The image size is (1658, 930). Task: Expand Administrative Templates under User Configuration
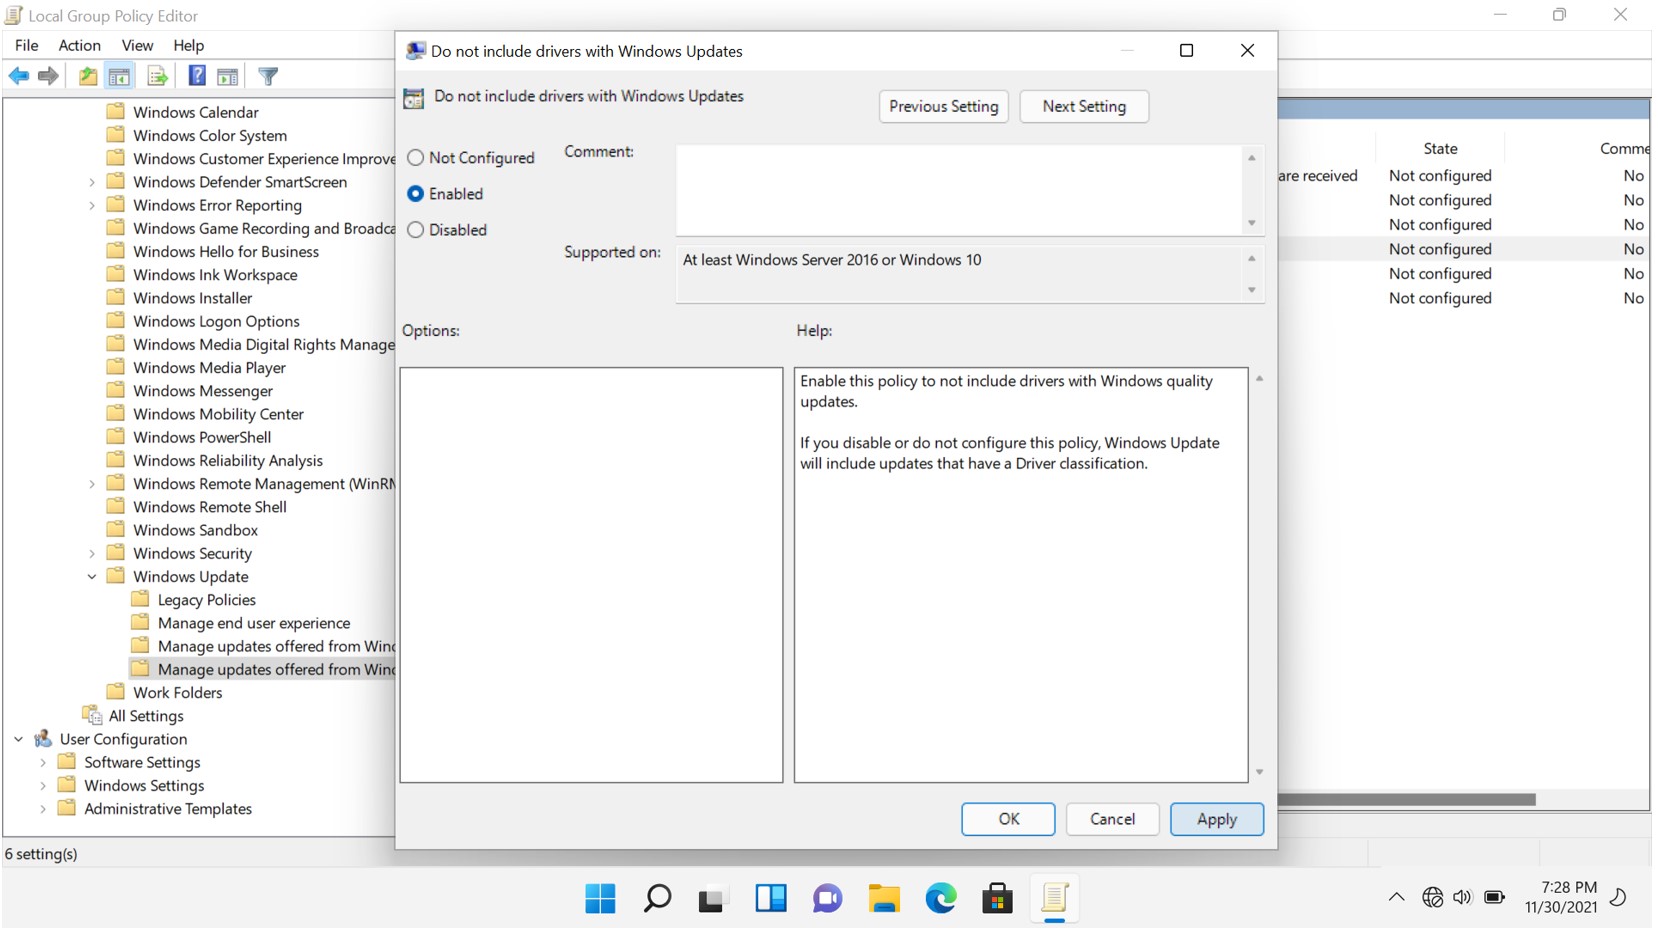[x=43, y=809]
